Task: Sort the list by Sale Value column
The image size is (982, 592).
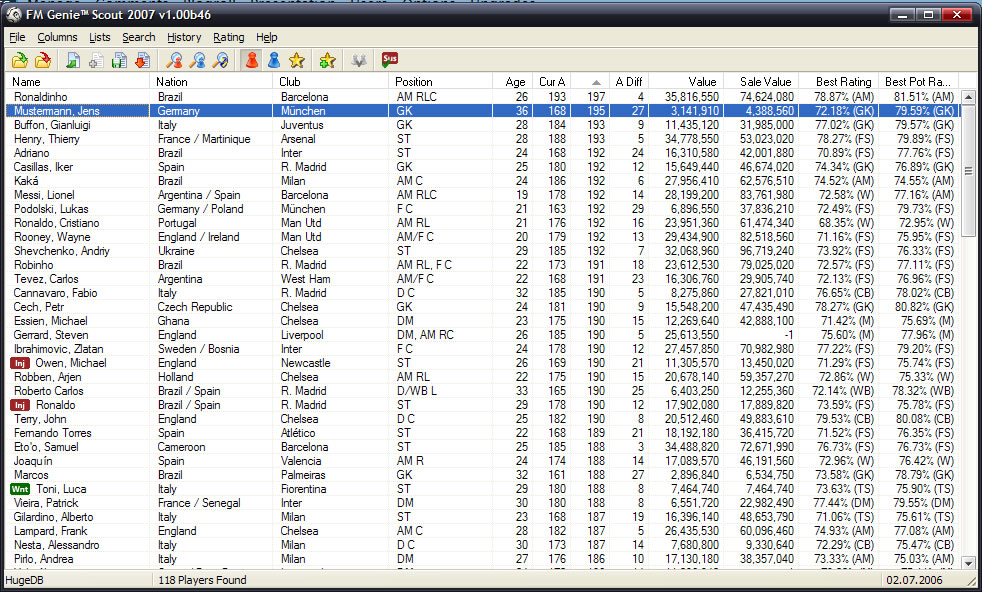Action: (x=764, y=82)
